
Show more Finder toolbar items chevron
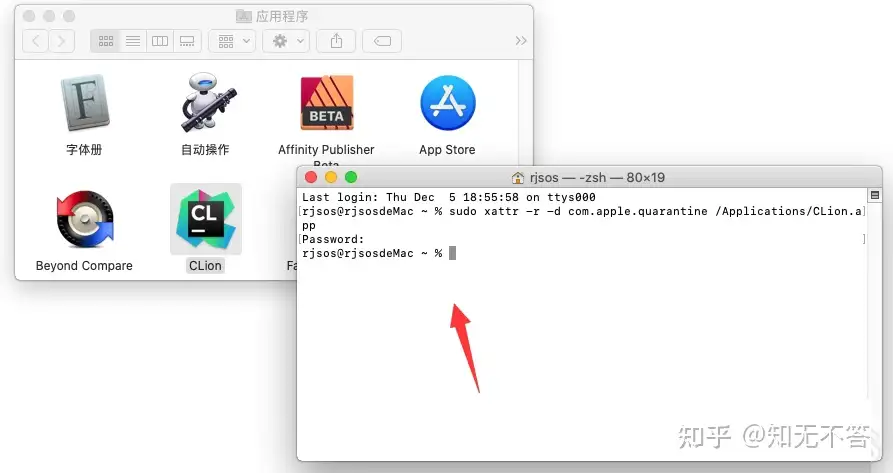521,41
